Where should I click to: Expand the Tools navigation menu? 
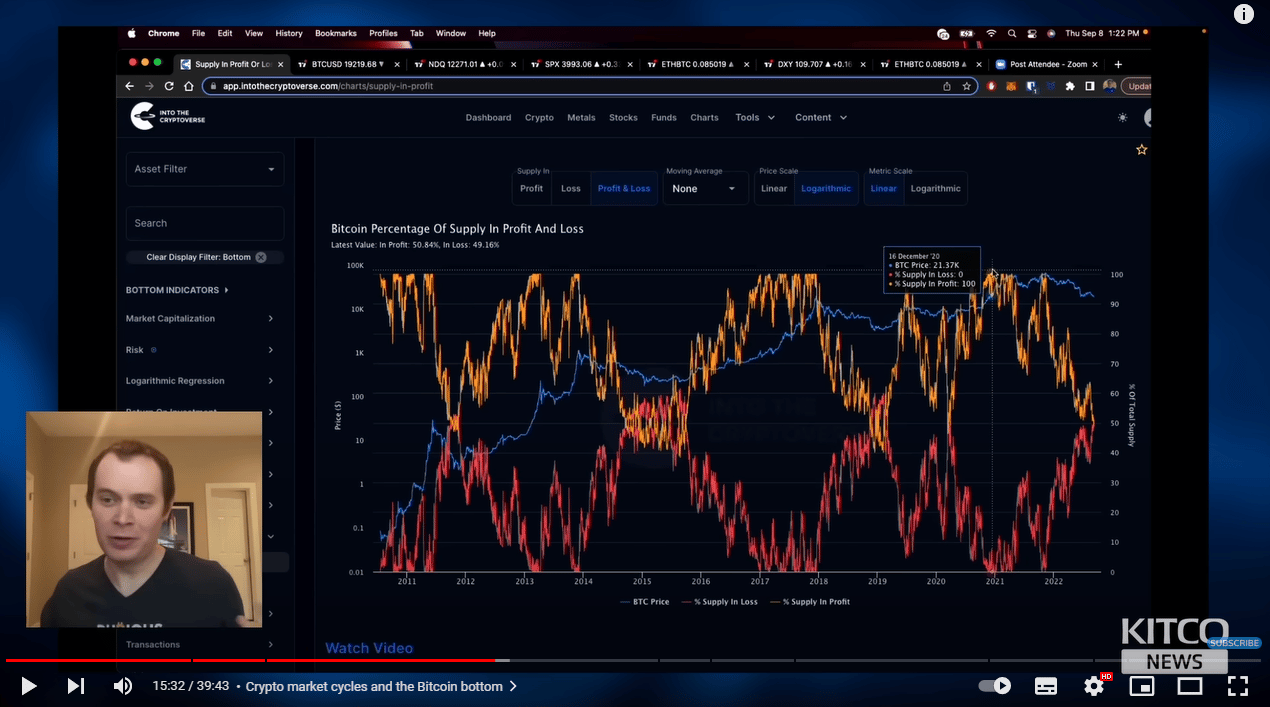click(x=755, y=117)
